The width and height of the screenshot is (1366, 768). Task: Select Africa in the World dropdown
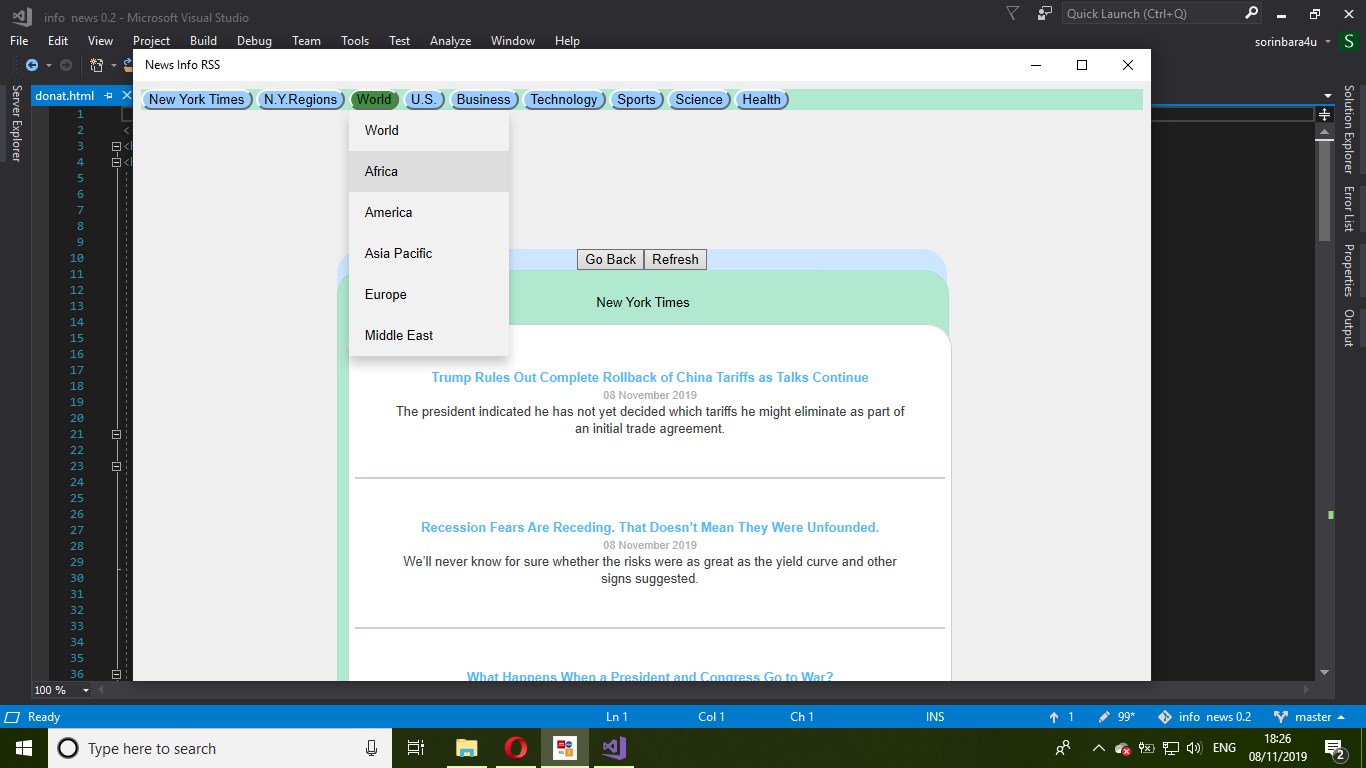pyautogui.click(x=429, y=171)
